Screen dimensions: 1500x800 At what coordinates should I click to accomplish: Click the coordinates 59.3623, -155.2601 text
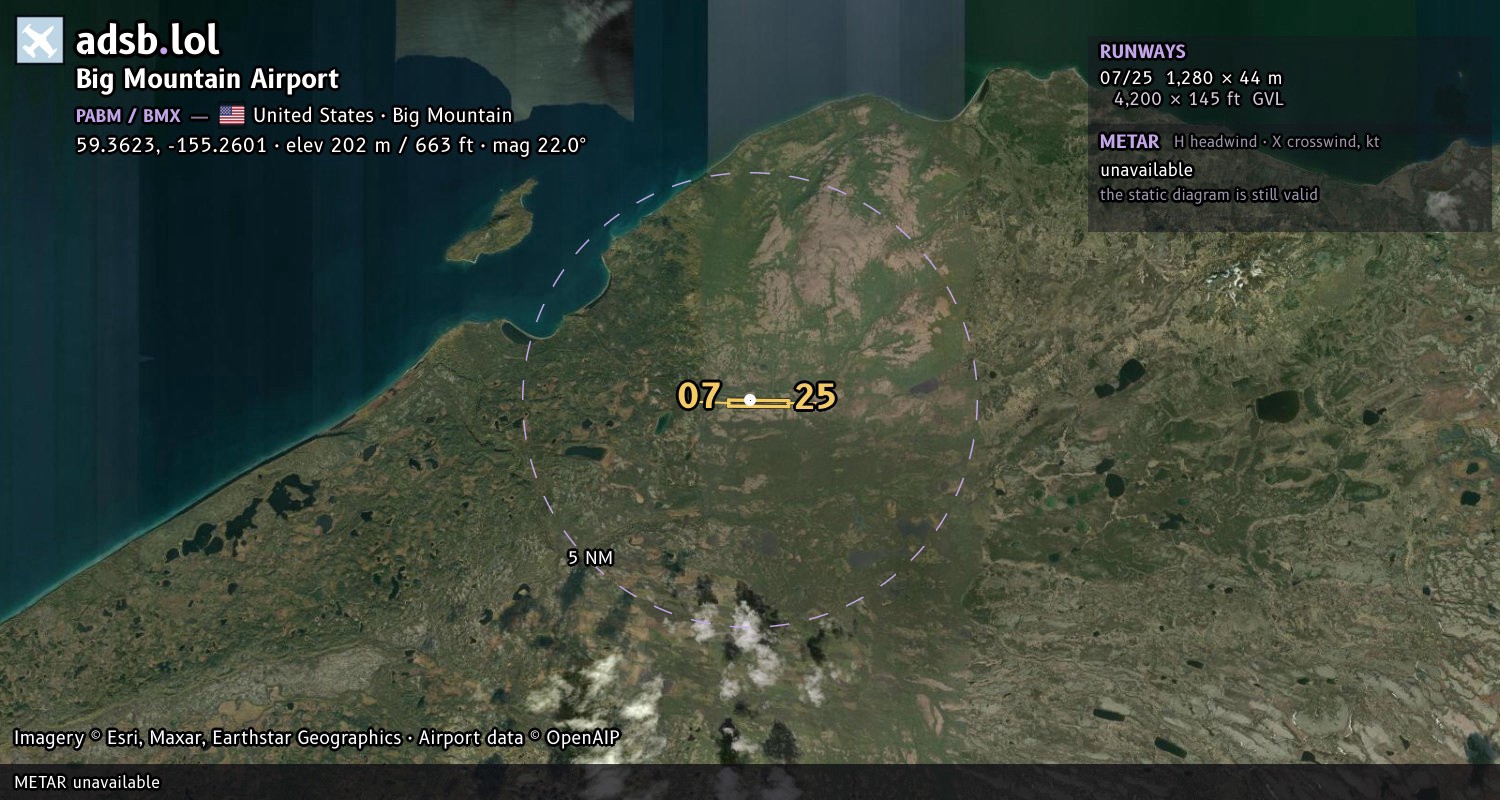(171, 145)
